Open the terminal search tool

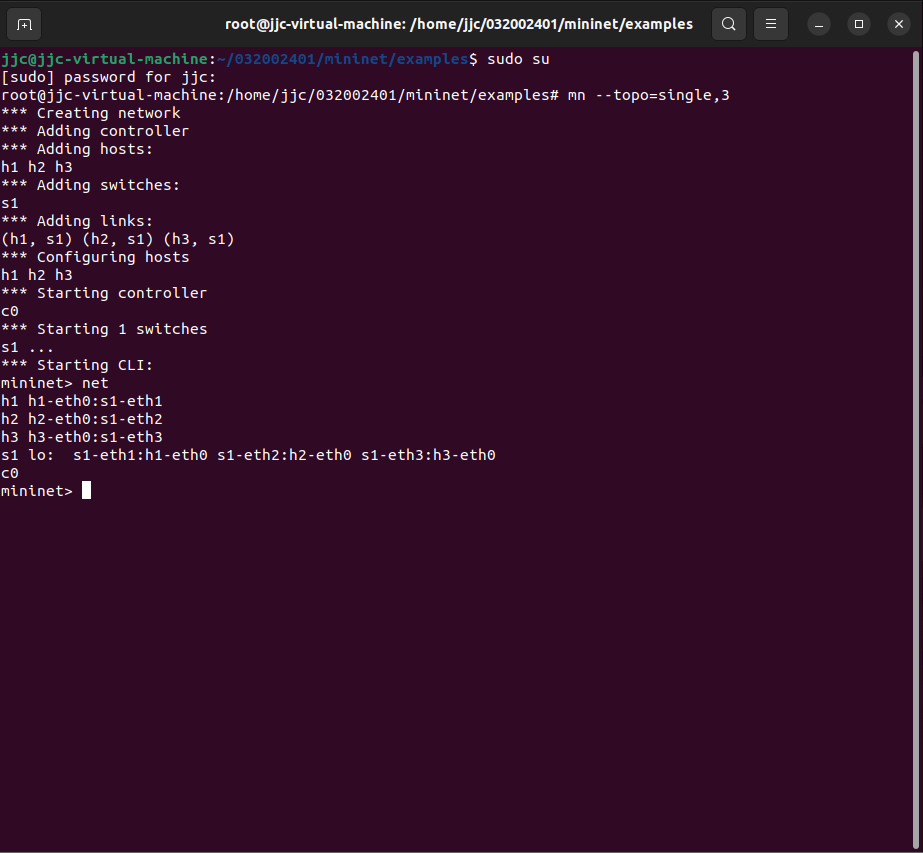click(729, 24)
